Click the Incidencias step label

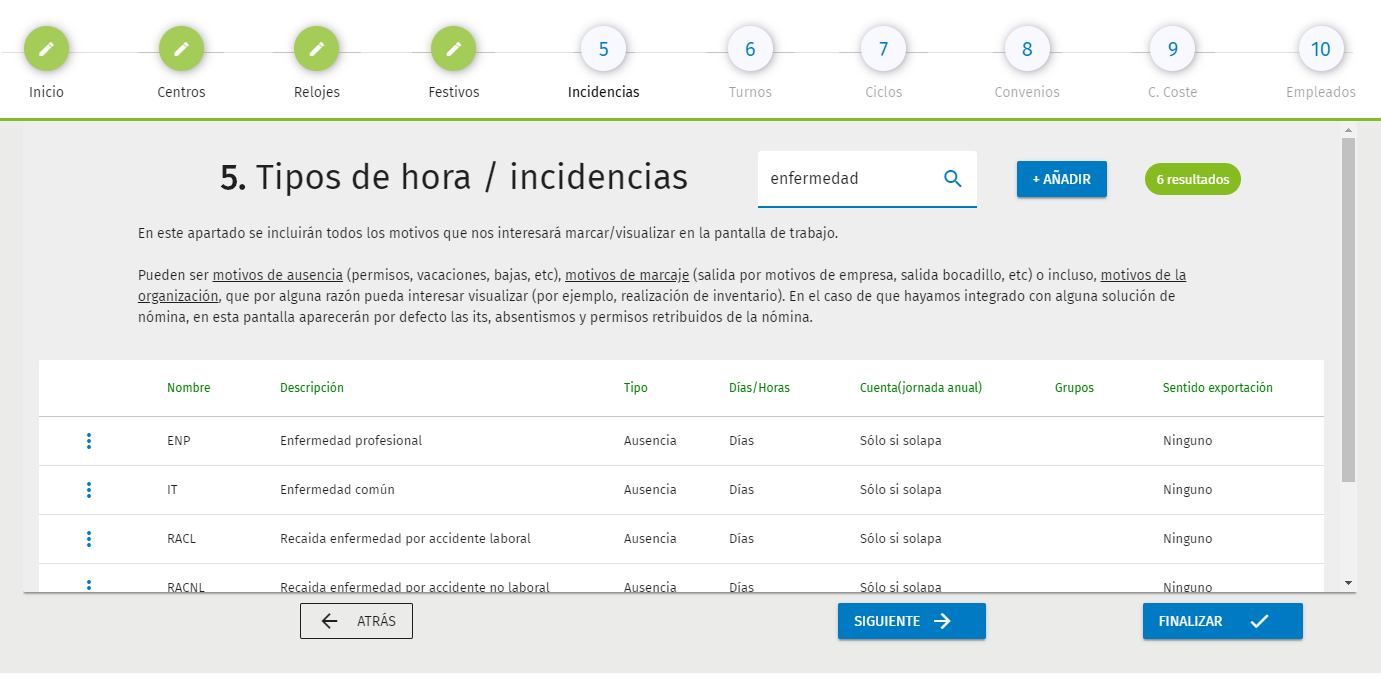tap(603, 92)
